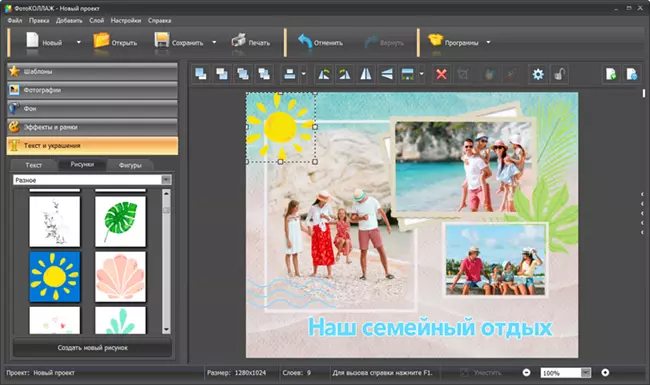Open object properties with the gear icon
Viewport: 650px width, 385px height.
538,74
